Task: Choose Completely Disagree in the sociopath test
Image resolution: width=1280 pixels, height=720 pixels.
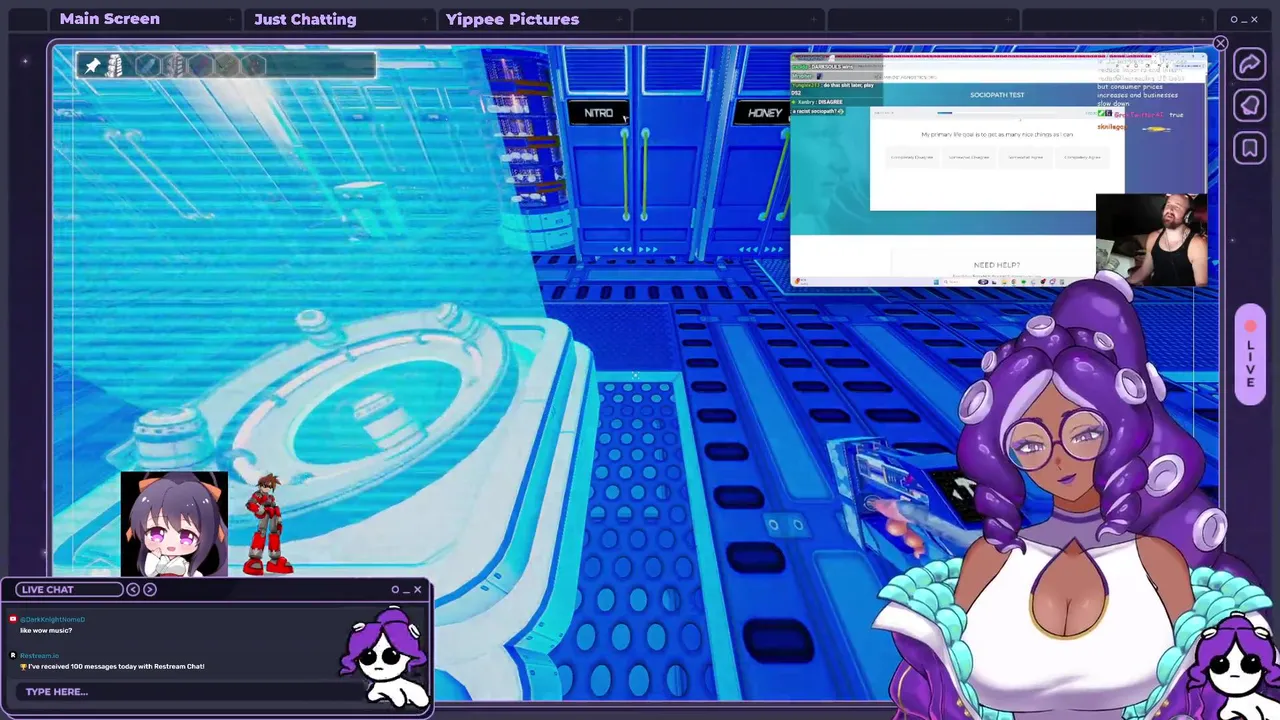Action: coord(912,157)
